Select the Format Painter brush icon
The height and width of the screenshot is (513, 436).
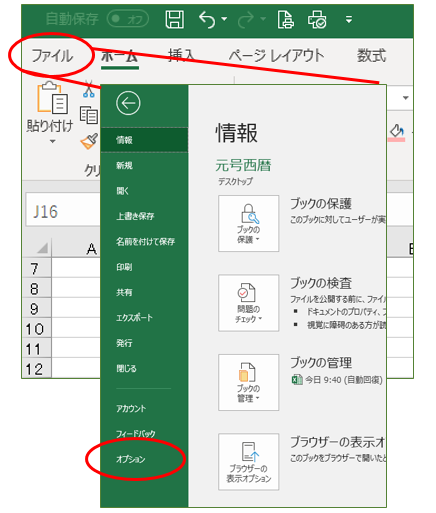(x=89, y=141)
